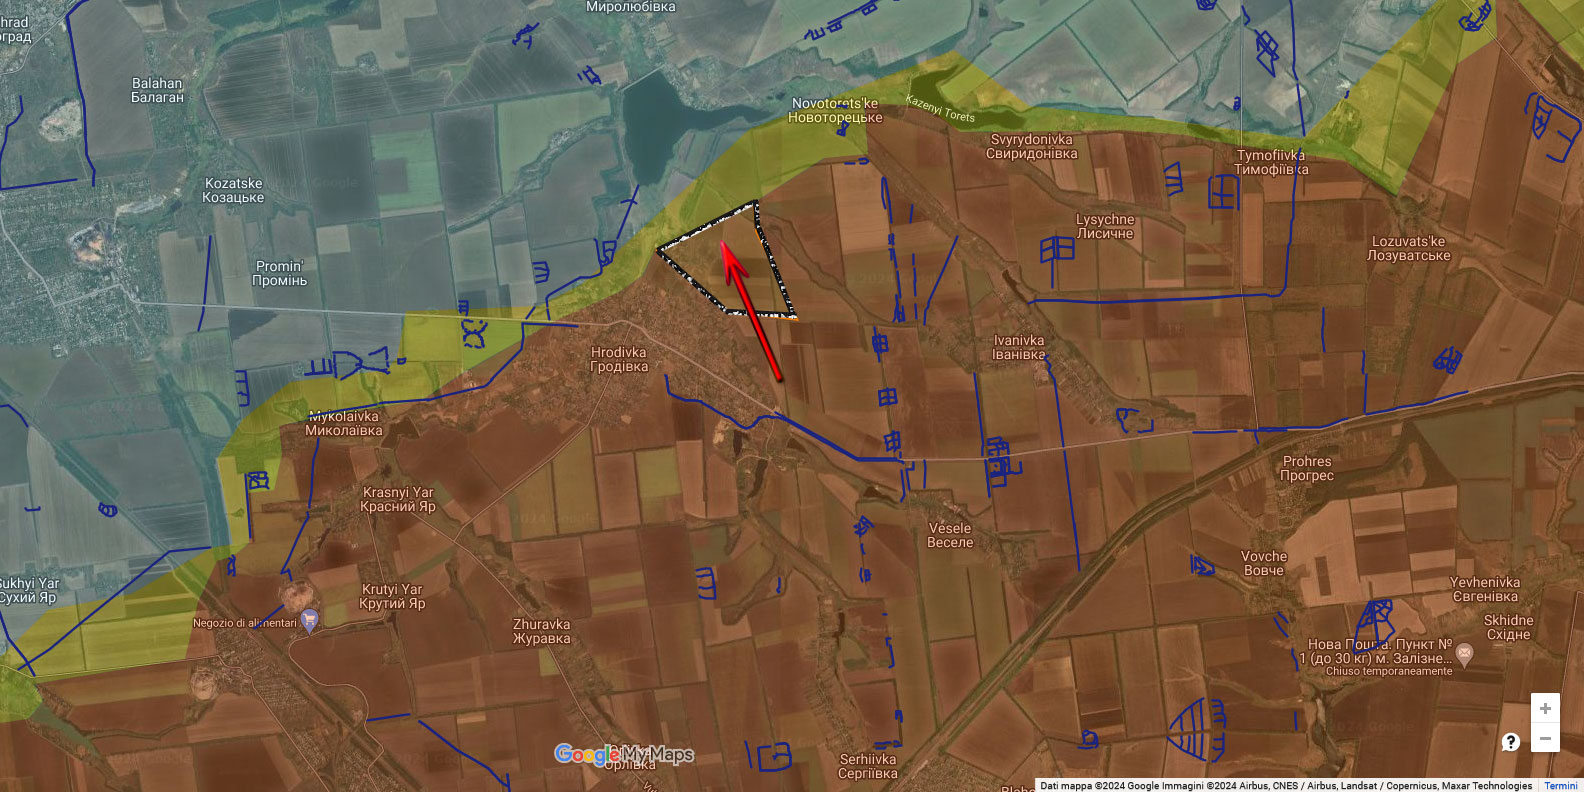Click the grocery store shopping cart pin

coord(309,620)
